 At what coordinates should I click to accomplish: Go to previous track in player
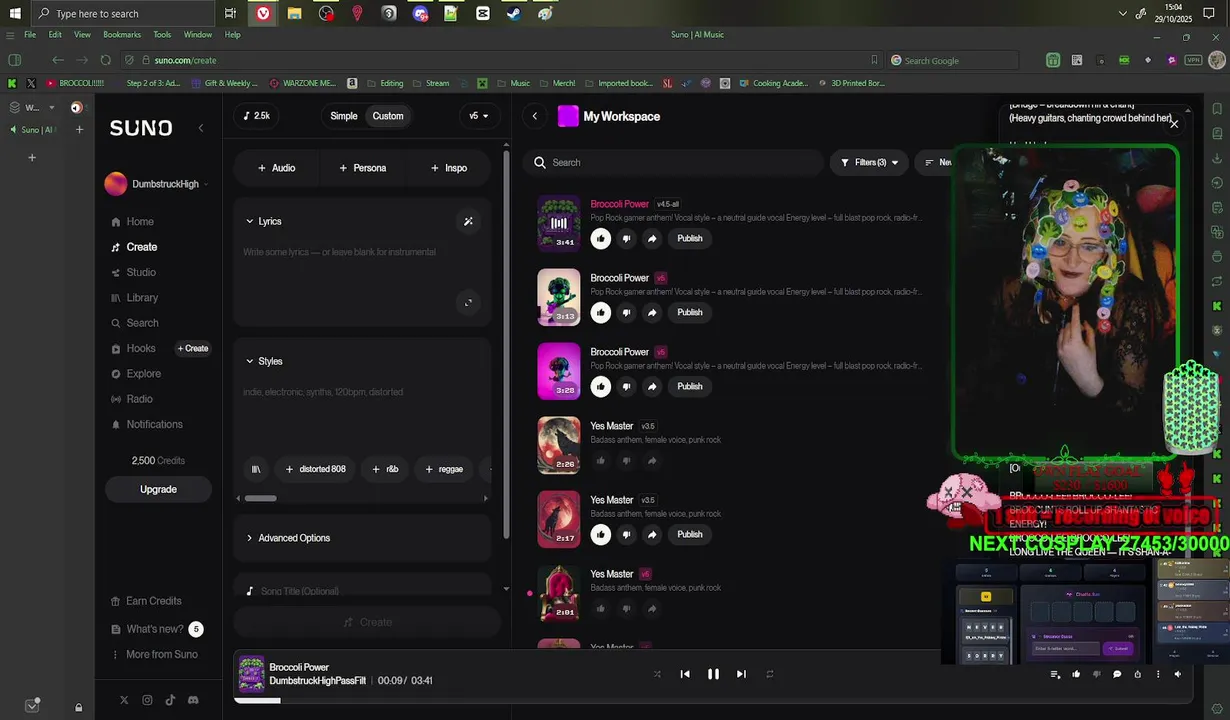[685, 674]
